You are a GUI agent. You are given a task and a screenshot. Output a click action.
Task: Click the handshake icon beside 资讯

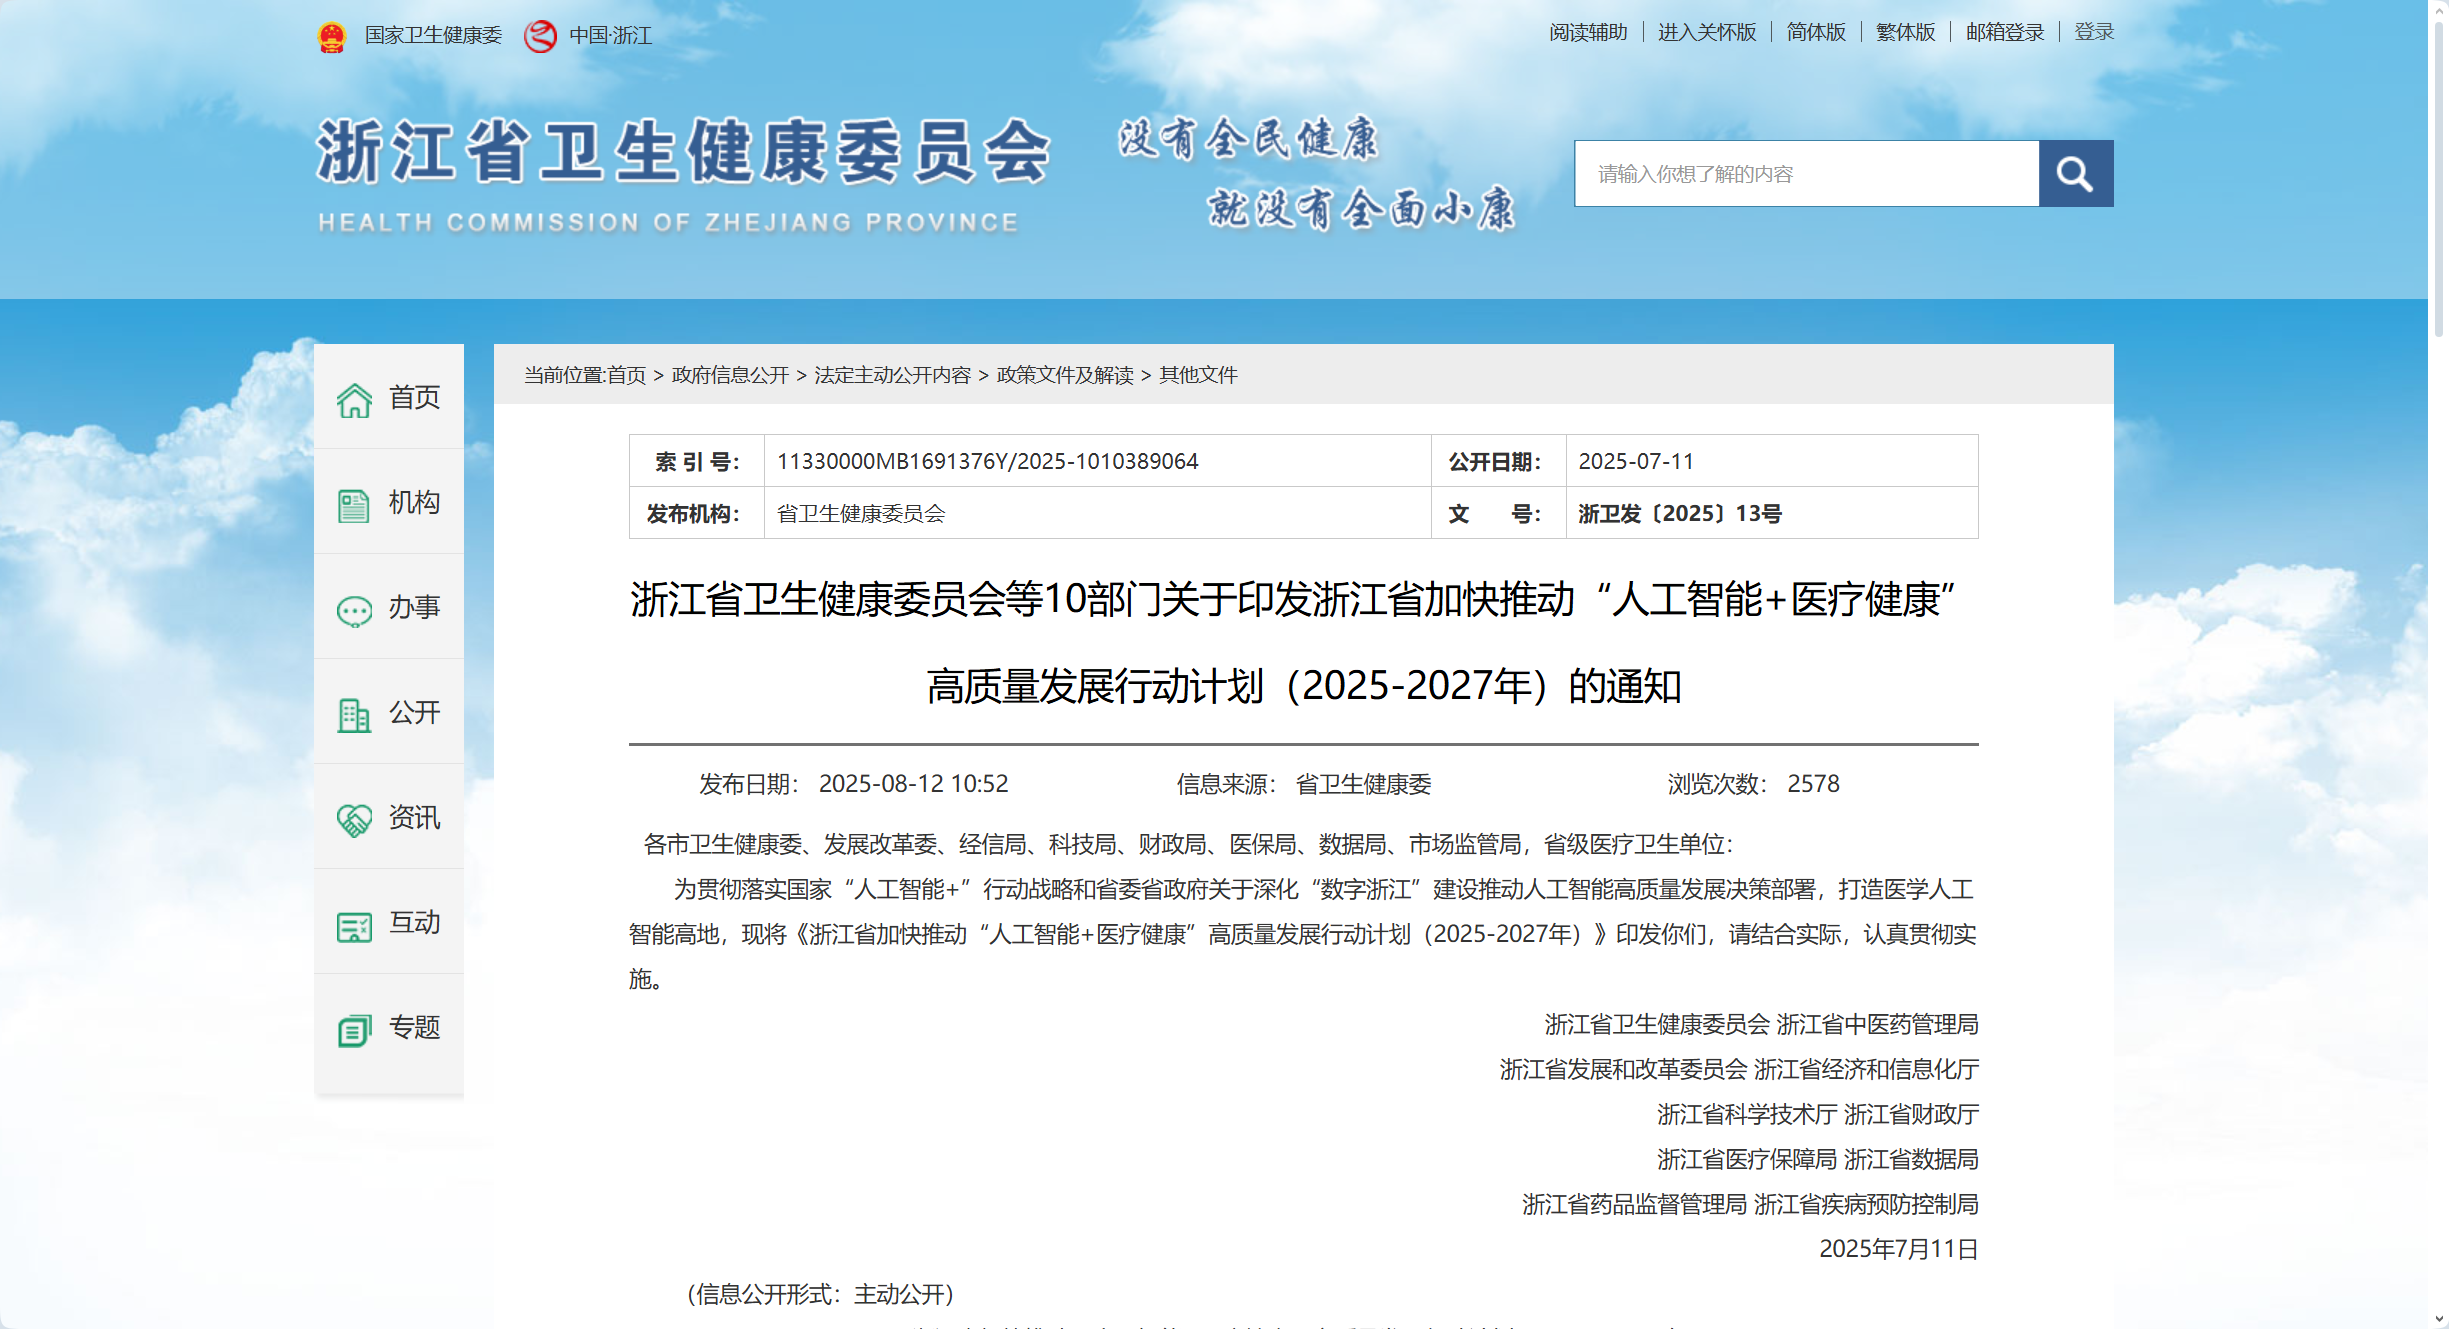coord(354,820)
